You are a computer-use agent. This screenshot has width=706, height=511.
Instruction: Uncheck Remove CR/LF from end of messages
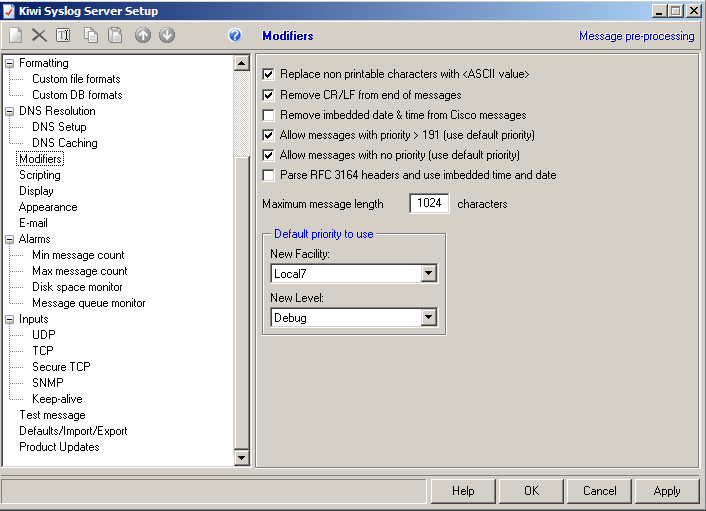tap(268, 95)
